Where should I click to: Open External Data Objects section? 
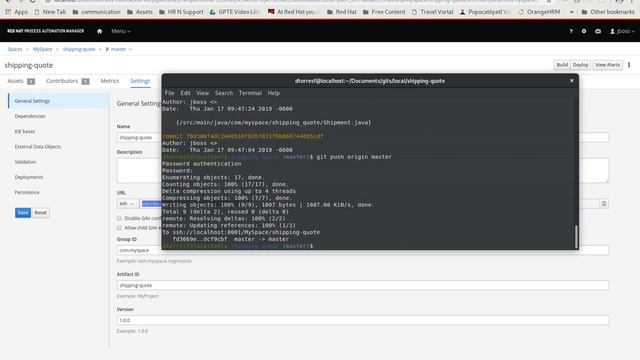tap(38, 147)
